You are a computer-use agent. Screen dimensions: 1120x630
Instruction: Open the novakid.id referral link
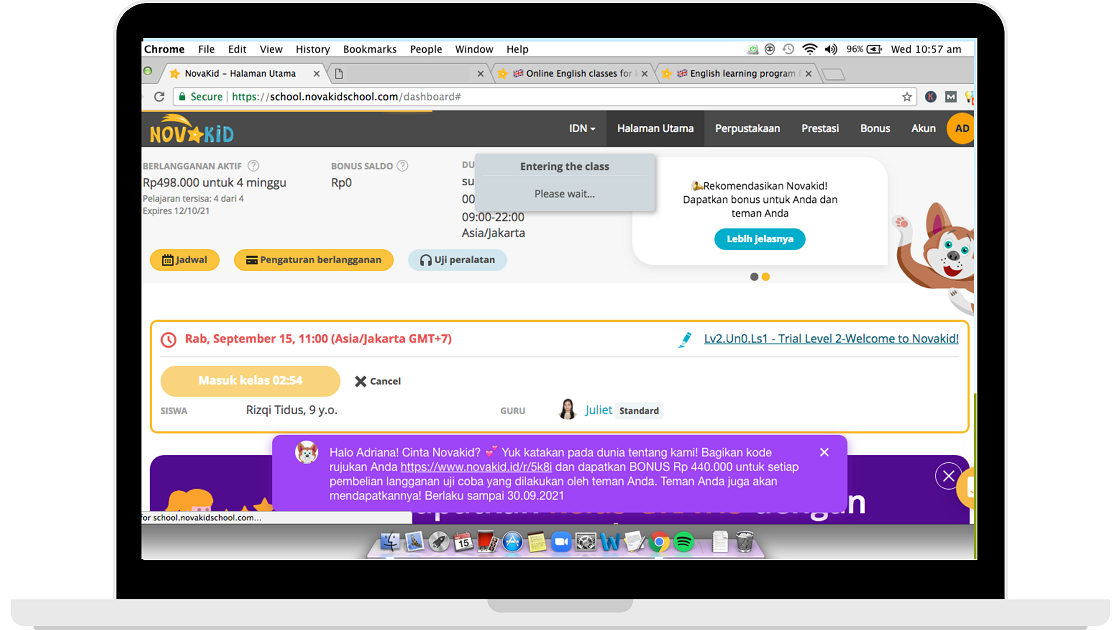(476, 467)
